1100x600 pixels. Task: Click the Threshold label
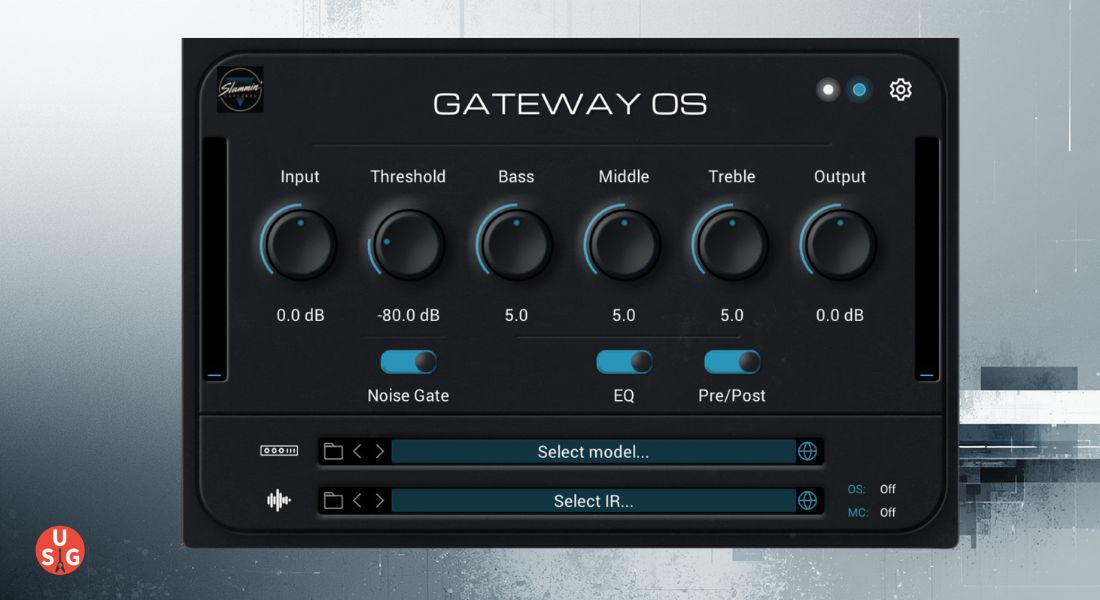[x=408, y=177]
